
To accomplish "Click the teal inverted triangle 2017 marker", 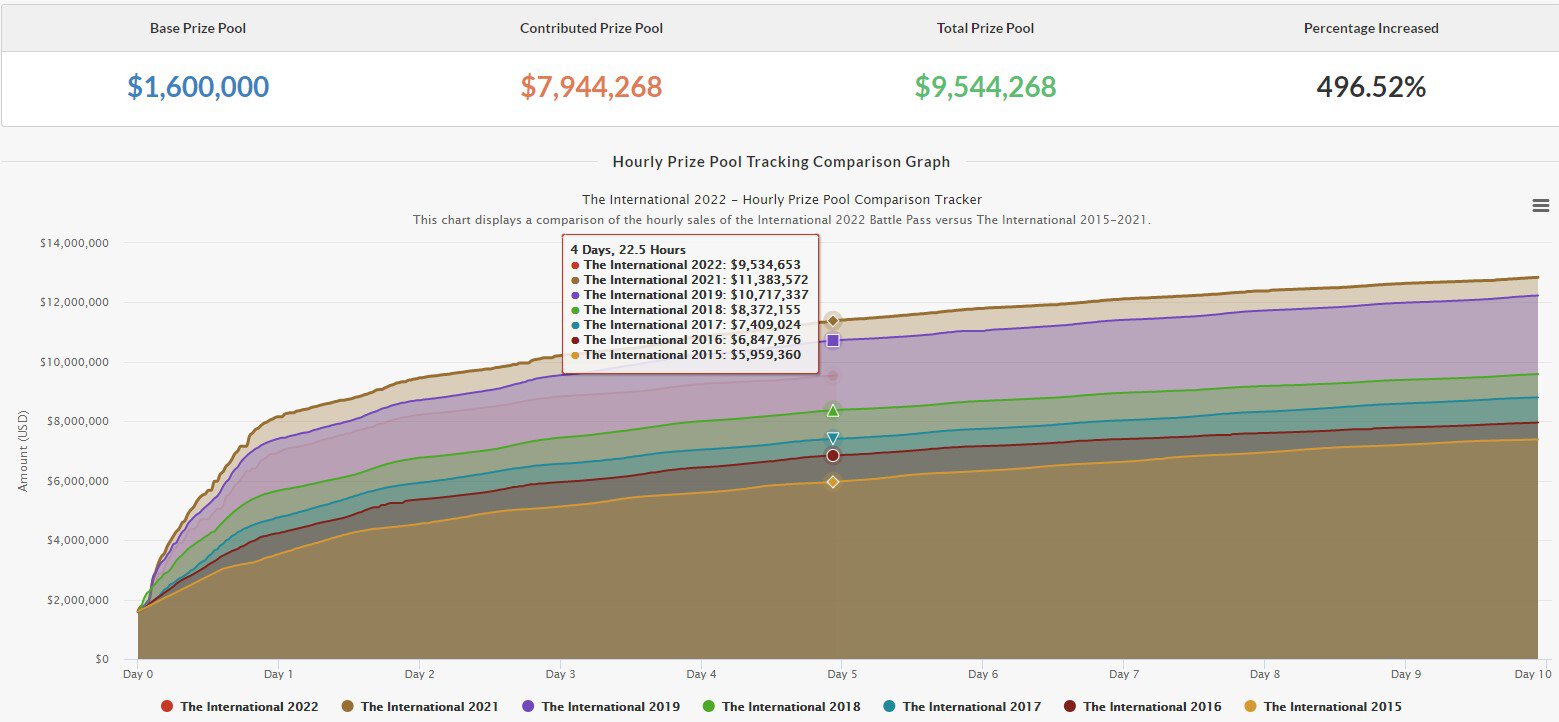I will pos(833,438).
